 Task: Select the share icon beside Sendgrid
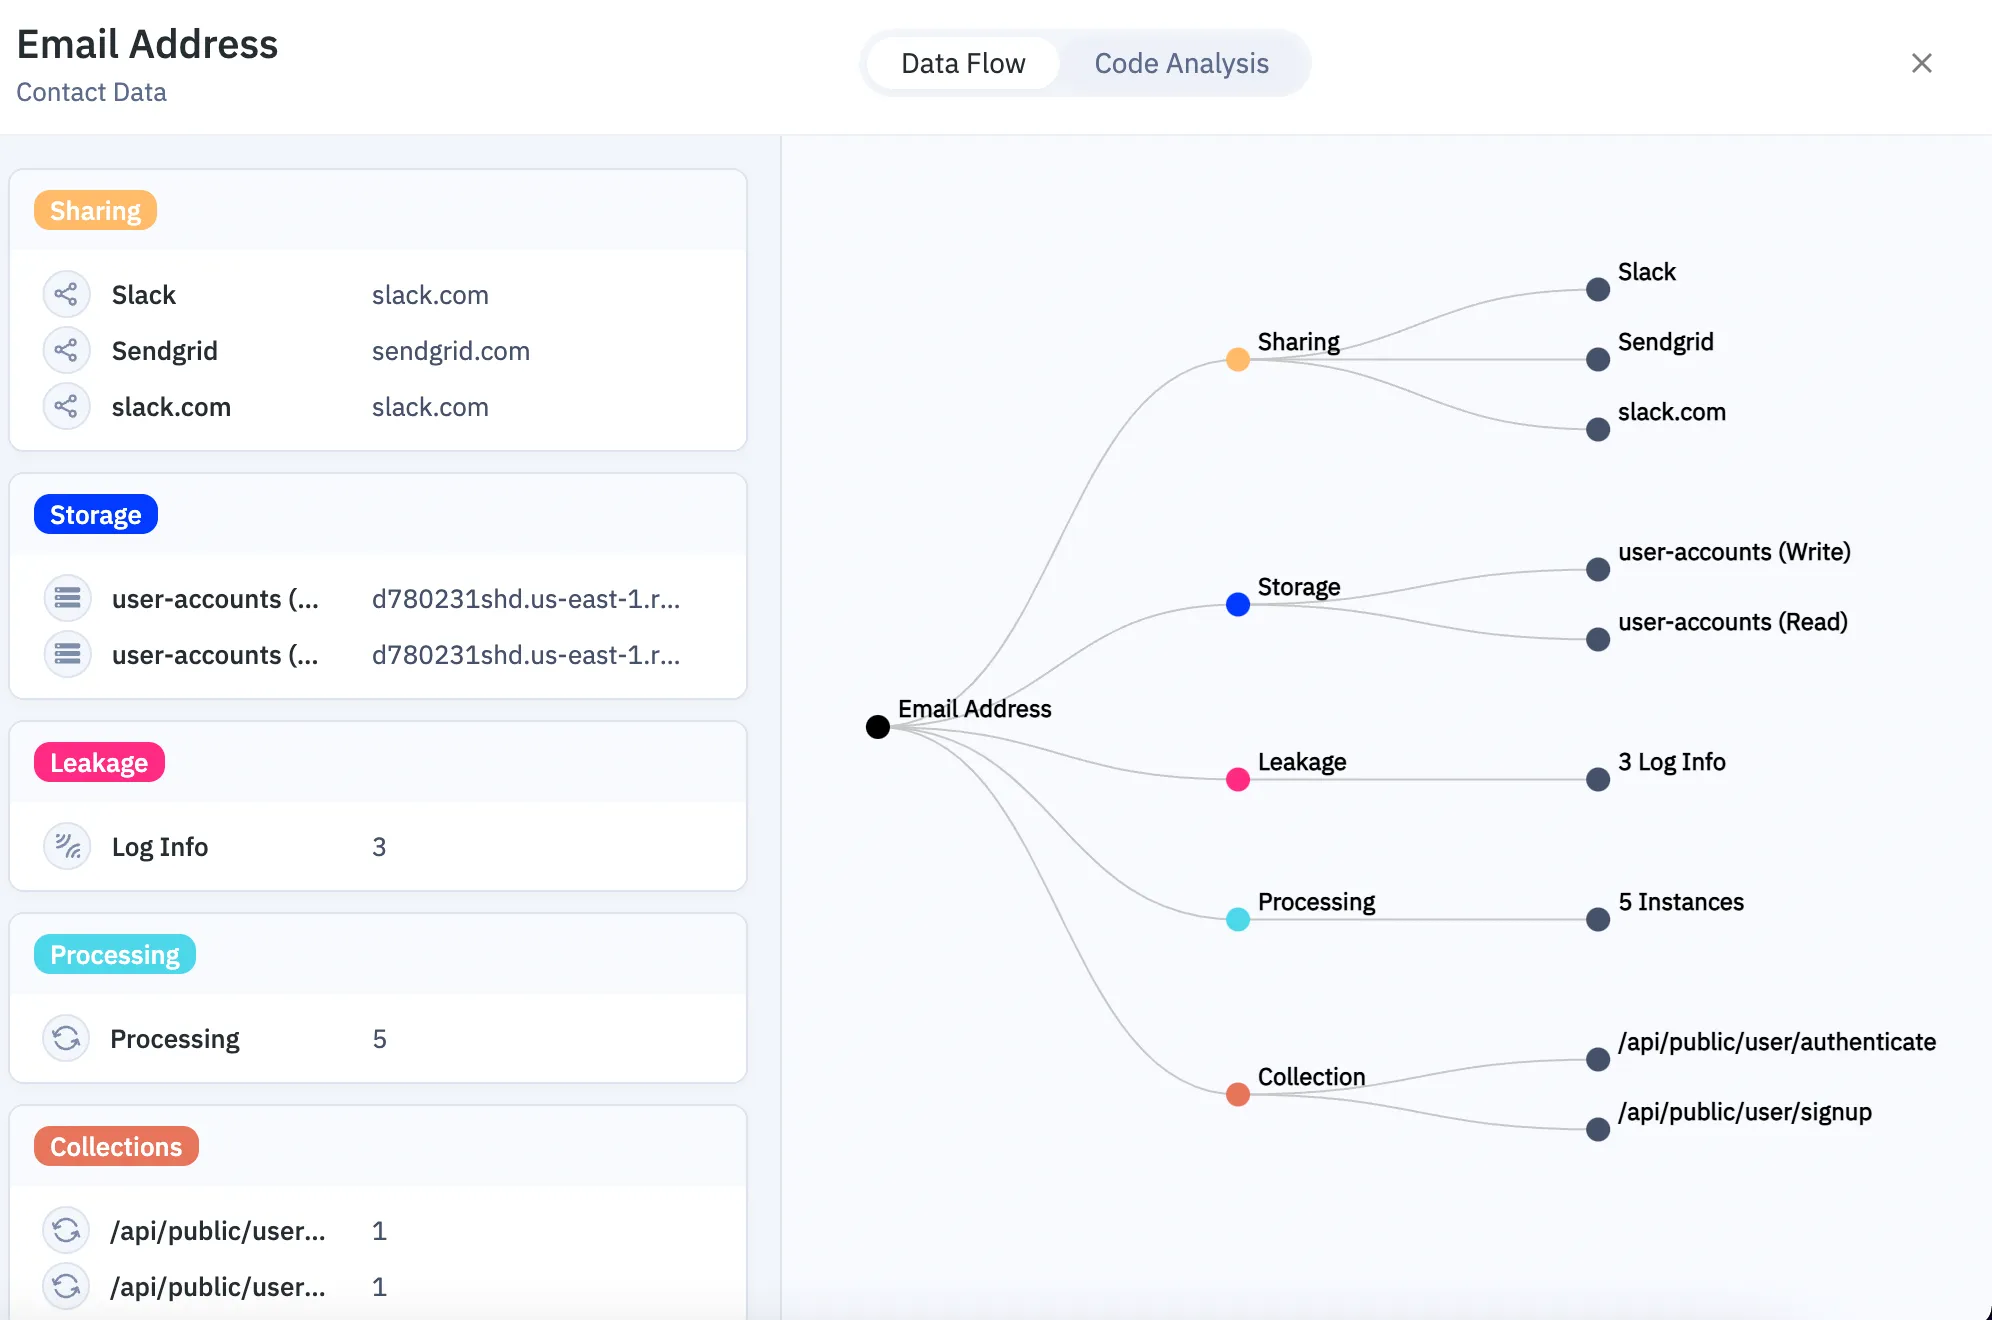pos(66,350)
